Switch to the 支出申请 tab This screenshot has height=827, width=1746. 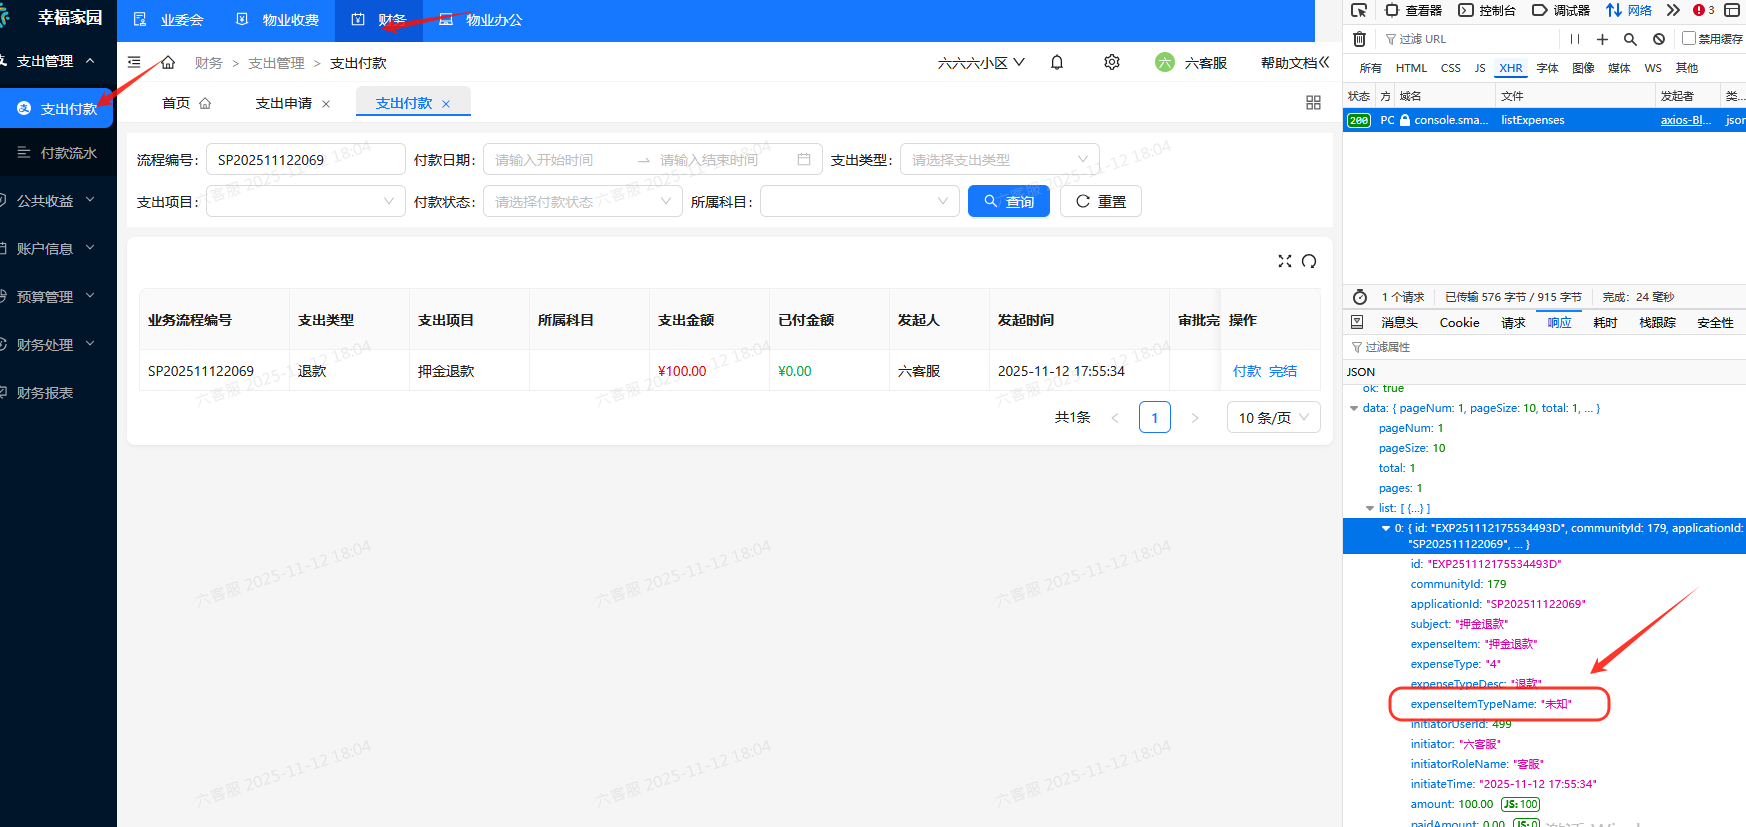(283, 103)
